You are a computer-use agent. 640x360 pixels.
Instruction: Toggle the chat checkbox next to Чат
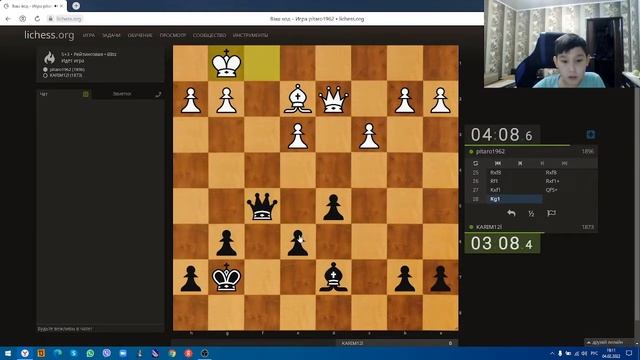click(x=86, y=94)
